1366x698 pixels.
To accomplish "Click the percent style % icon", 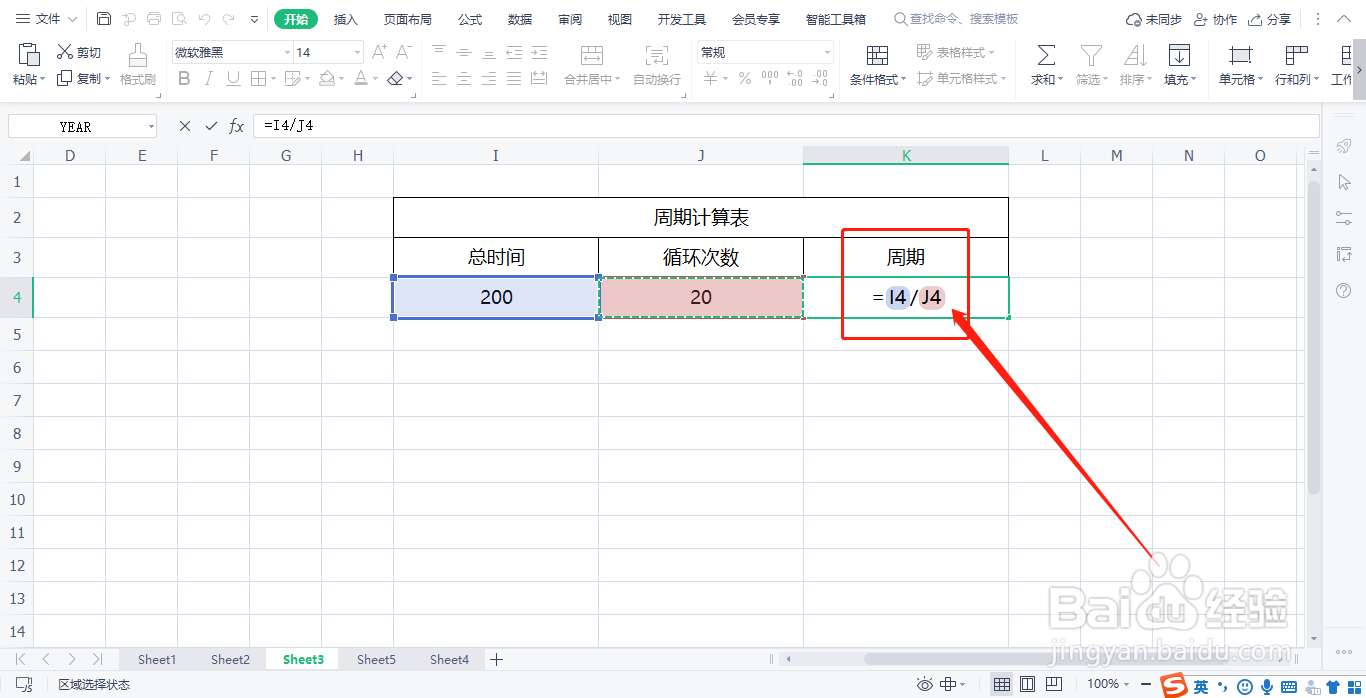I will pos(744,78).
